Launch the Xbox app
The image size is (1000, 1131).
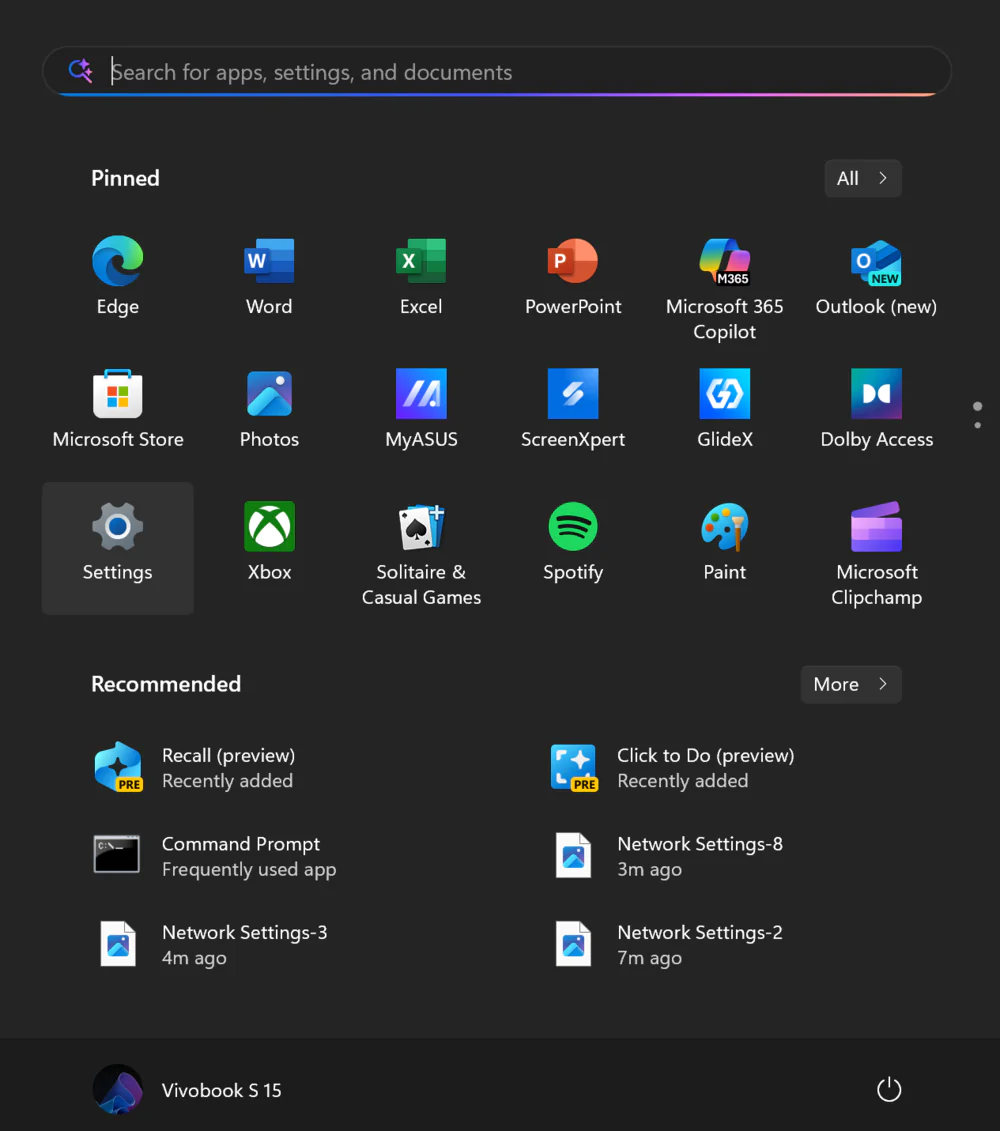269,542
